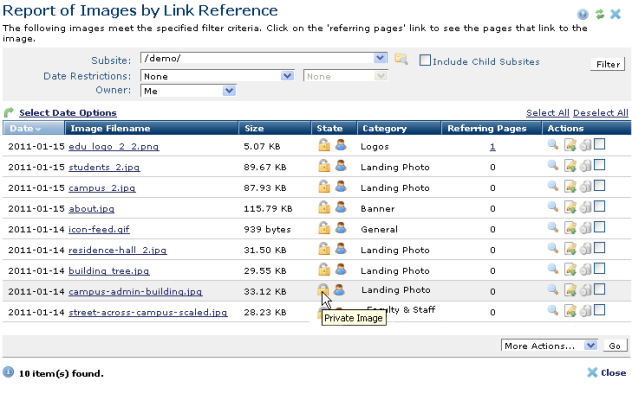Check the selection box for campus_2.jpg
This screenshot has height=400, width=632.
(600, 187)
